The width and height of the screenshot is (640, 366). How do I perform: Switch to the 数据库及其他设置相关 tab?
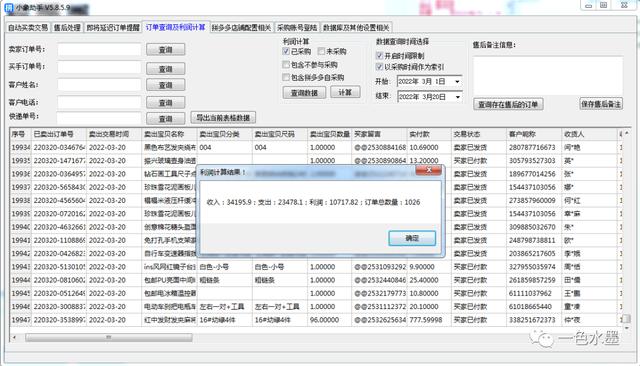pos(356,27)
